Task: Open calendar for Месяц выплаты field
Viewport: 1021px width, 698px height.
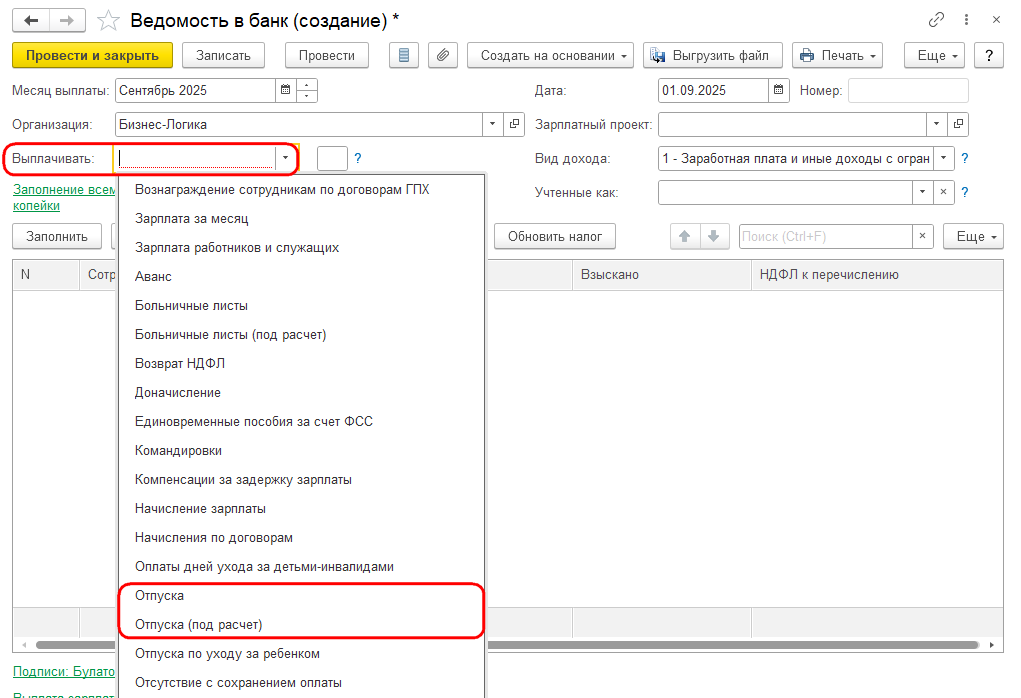Action: point(285,91)
